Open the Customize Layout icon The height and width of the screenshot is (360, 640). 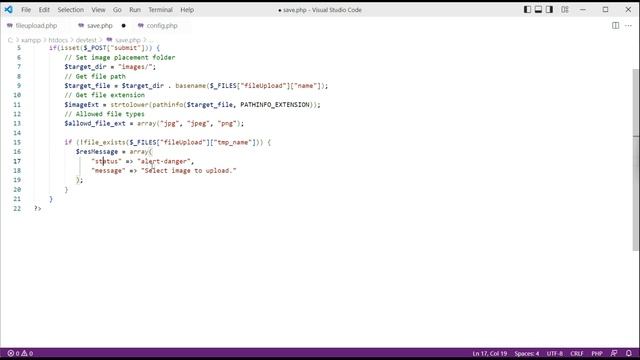(x=565, y=9)
